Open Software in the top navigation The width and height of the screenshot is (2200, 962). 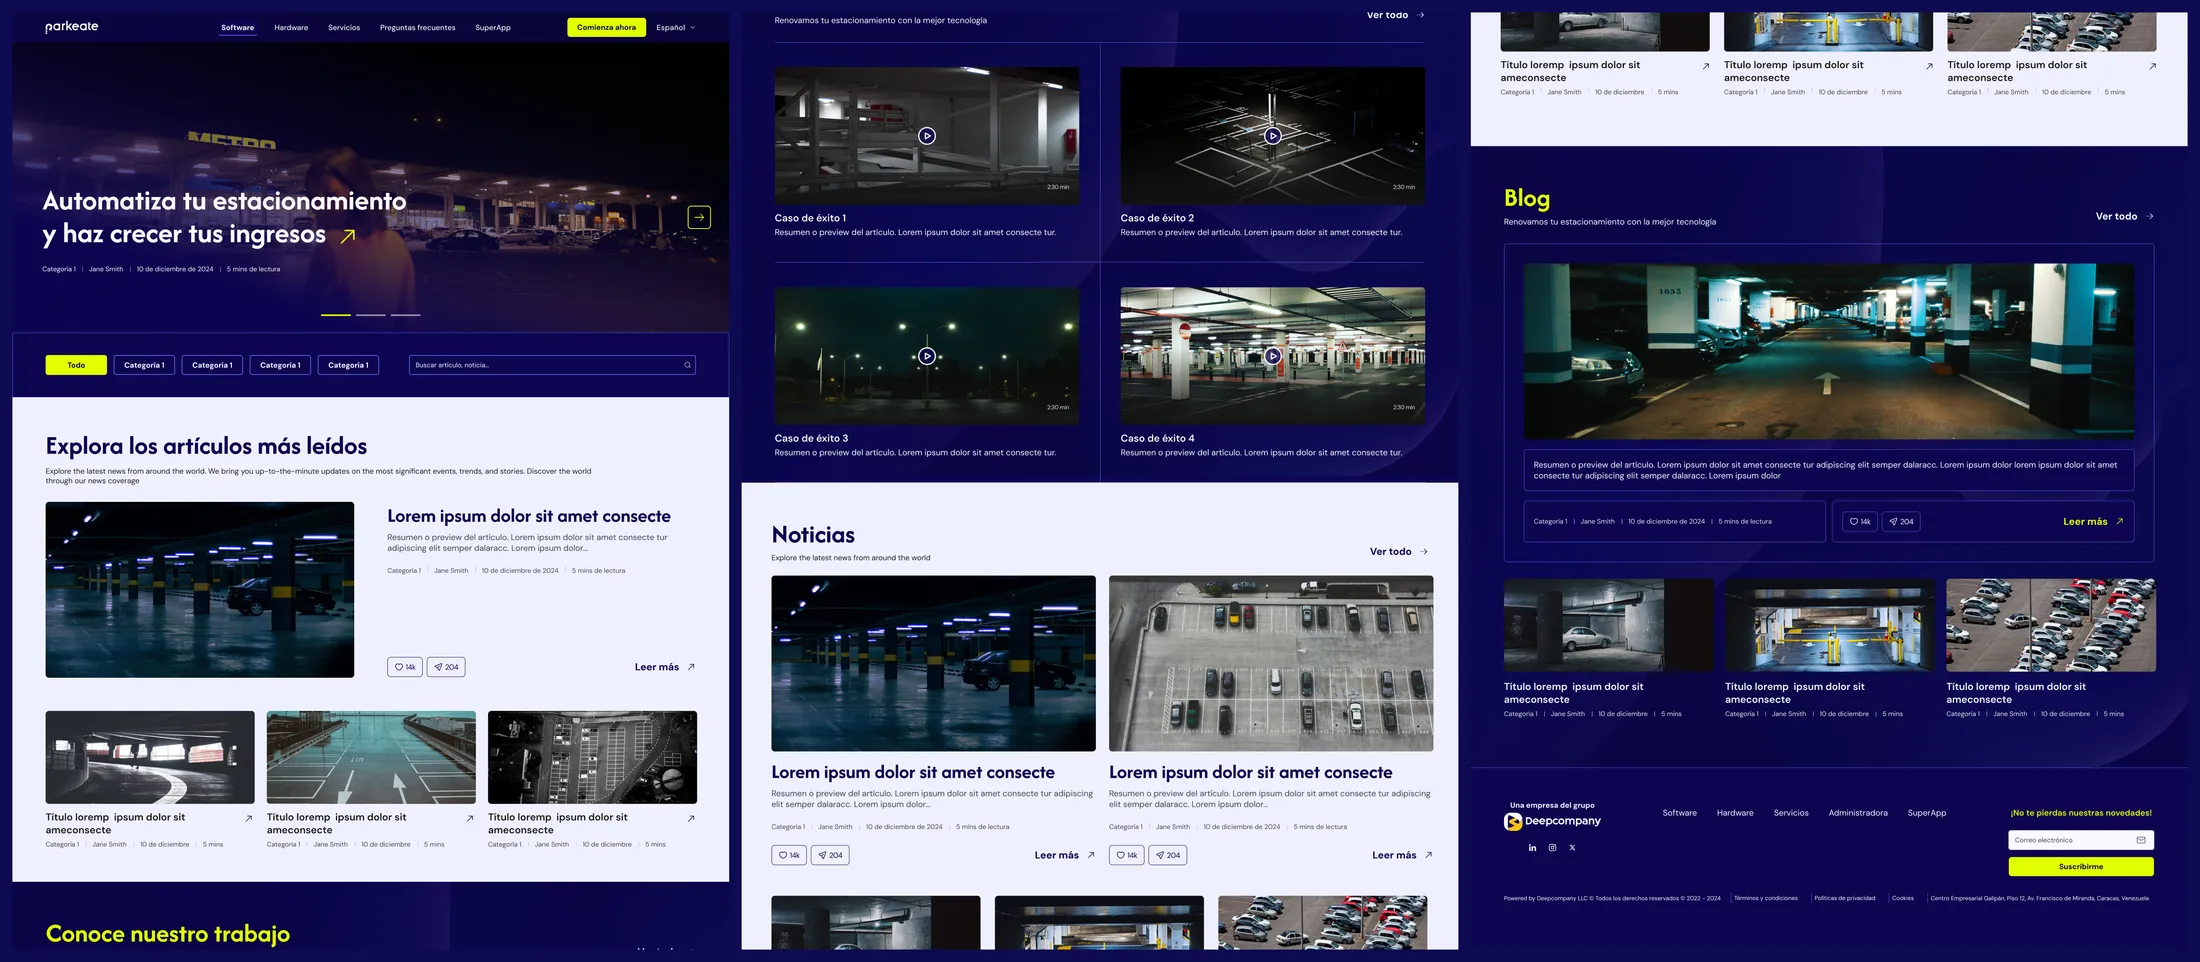point(238,28)
